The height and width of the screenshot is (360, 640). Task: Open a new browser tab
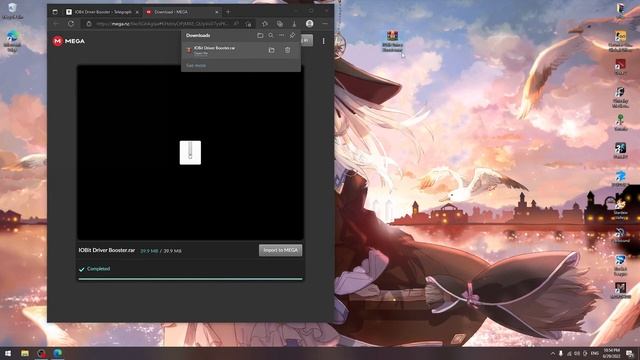click(228, 12)
